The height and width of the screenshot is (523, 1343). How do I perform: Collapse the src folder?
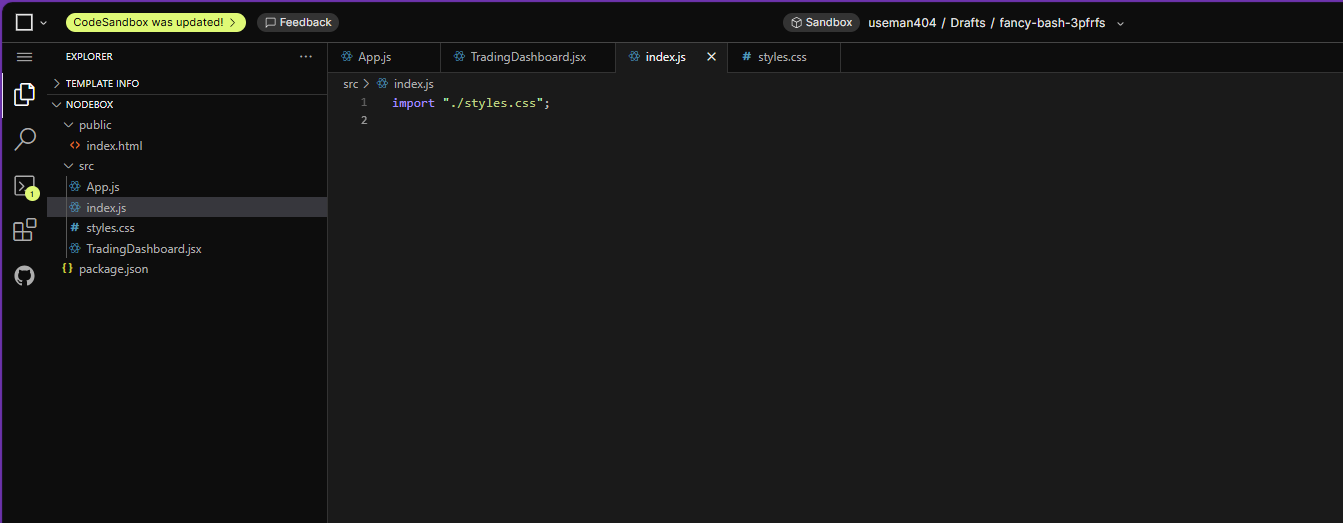click(x=187, y=166)
